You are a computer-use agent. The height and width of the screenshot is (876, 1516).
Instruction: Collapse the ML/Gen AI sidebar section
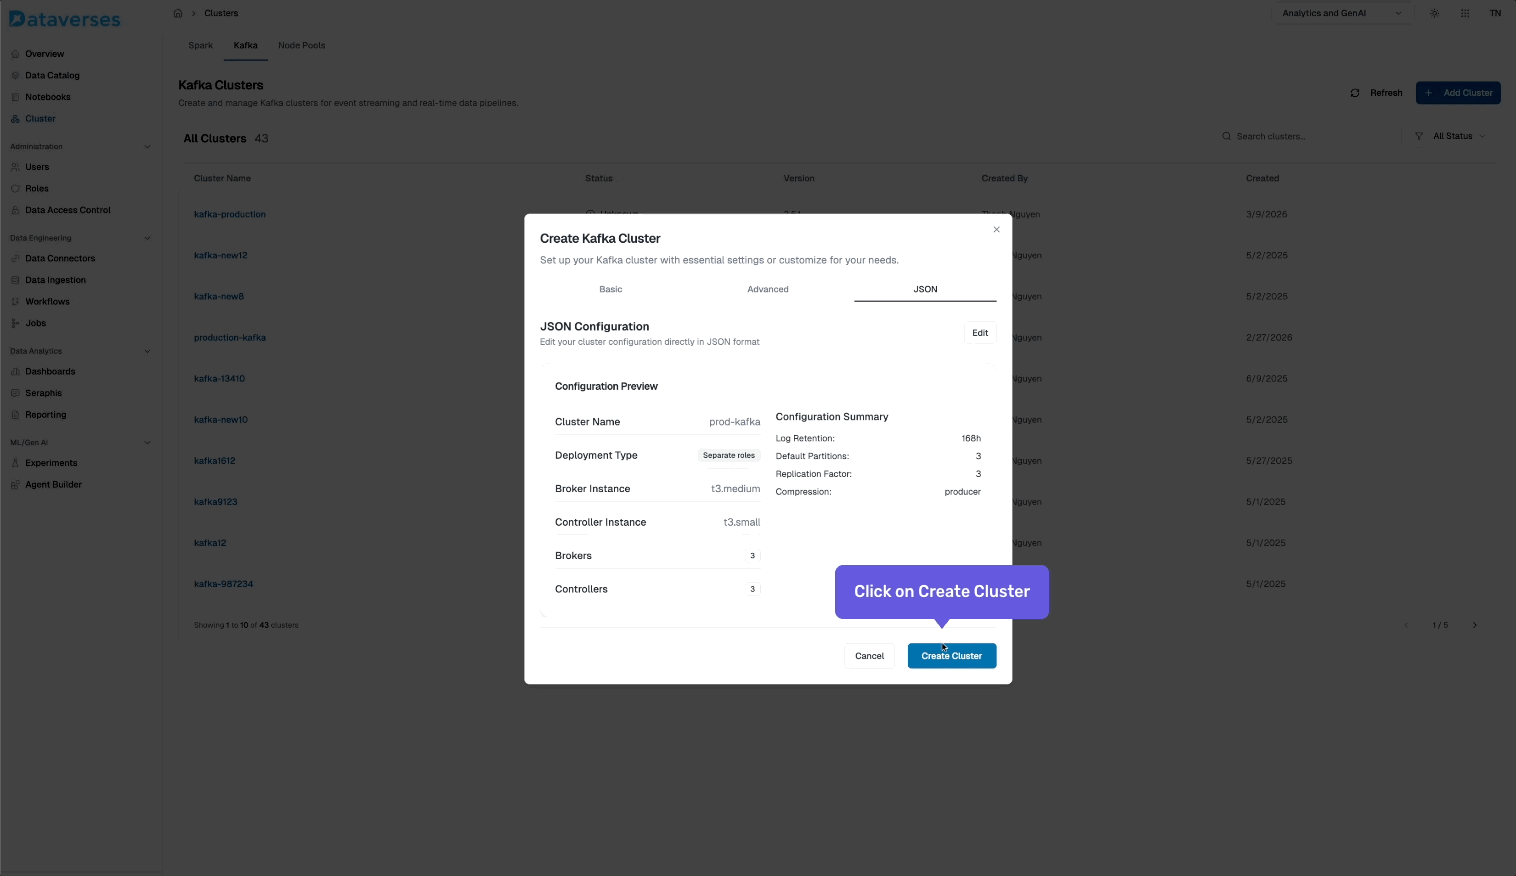click(x=147, y=442)
